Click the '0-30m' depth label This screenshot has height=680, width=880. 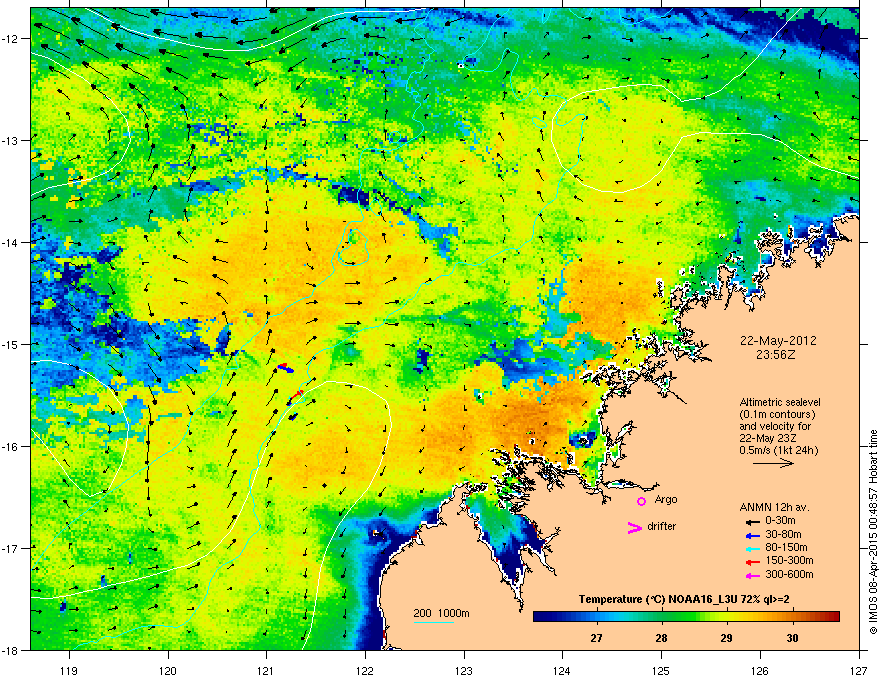point(780,521)
